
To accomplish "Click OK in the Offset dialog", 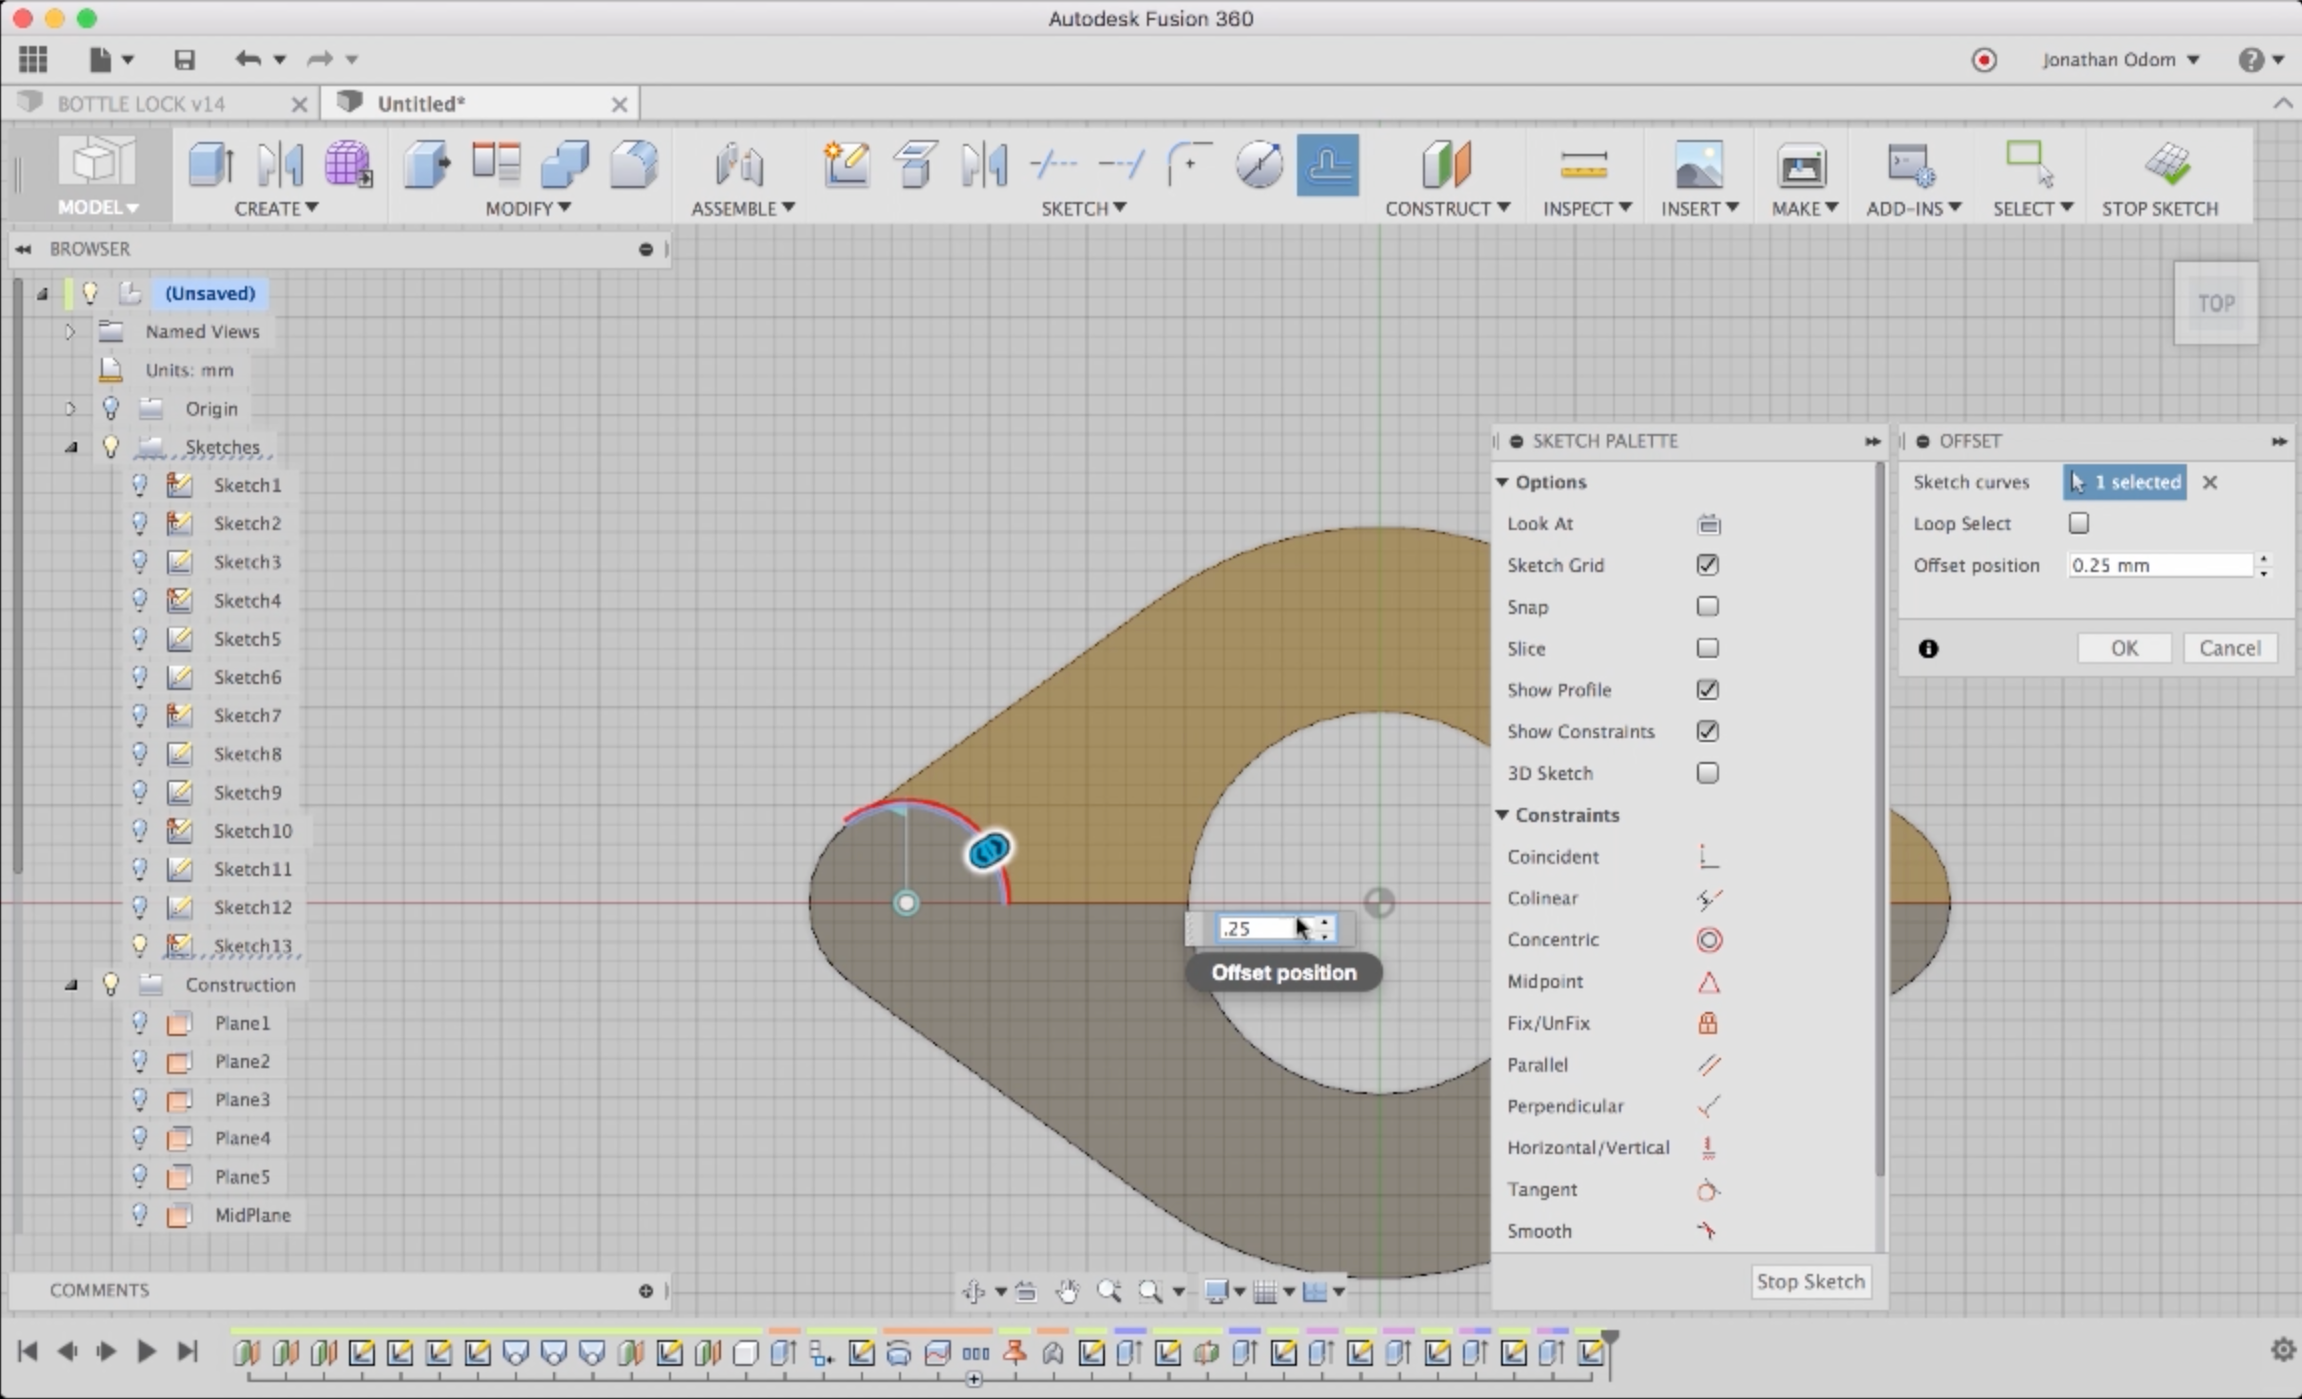I will pos(2123,648).
